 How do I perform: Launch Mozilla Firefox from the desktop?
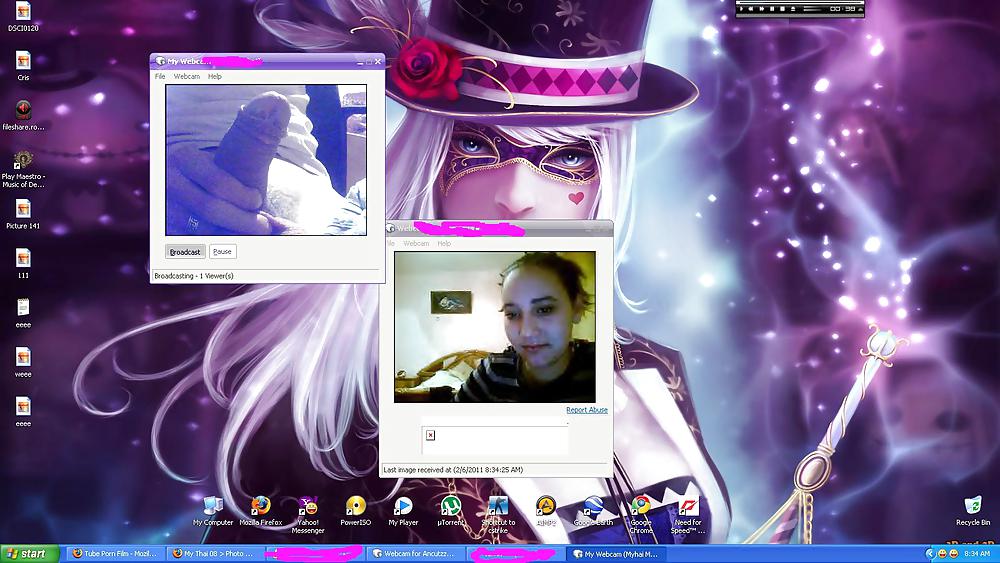(260, 511)
